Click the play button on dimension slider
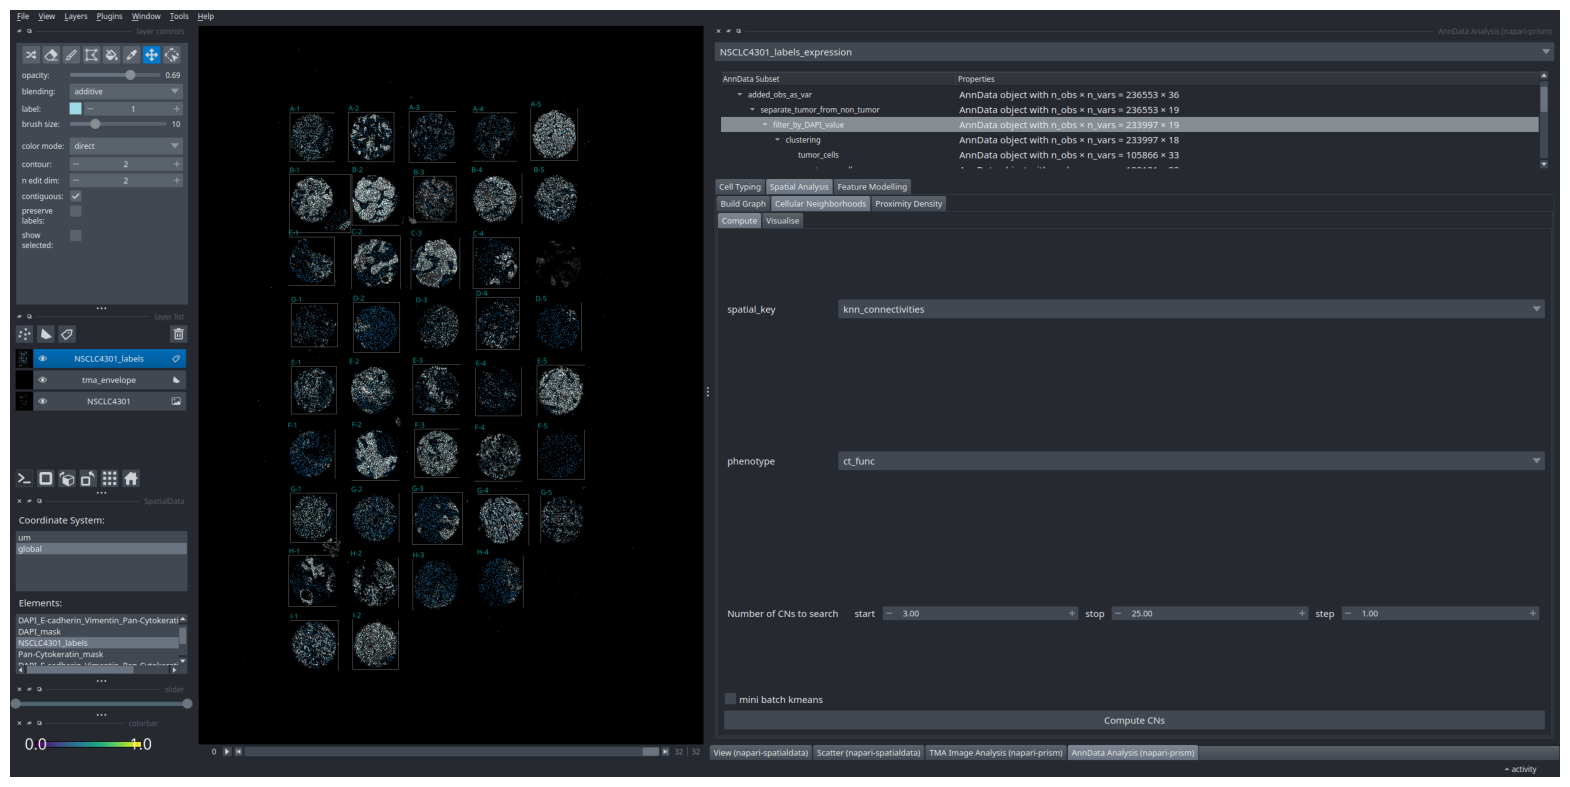The height and width of the screenshot is (787, 1570). point(227,751)
